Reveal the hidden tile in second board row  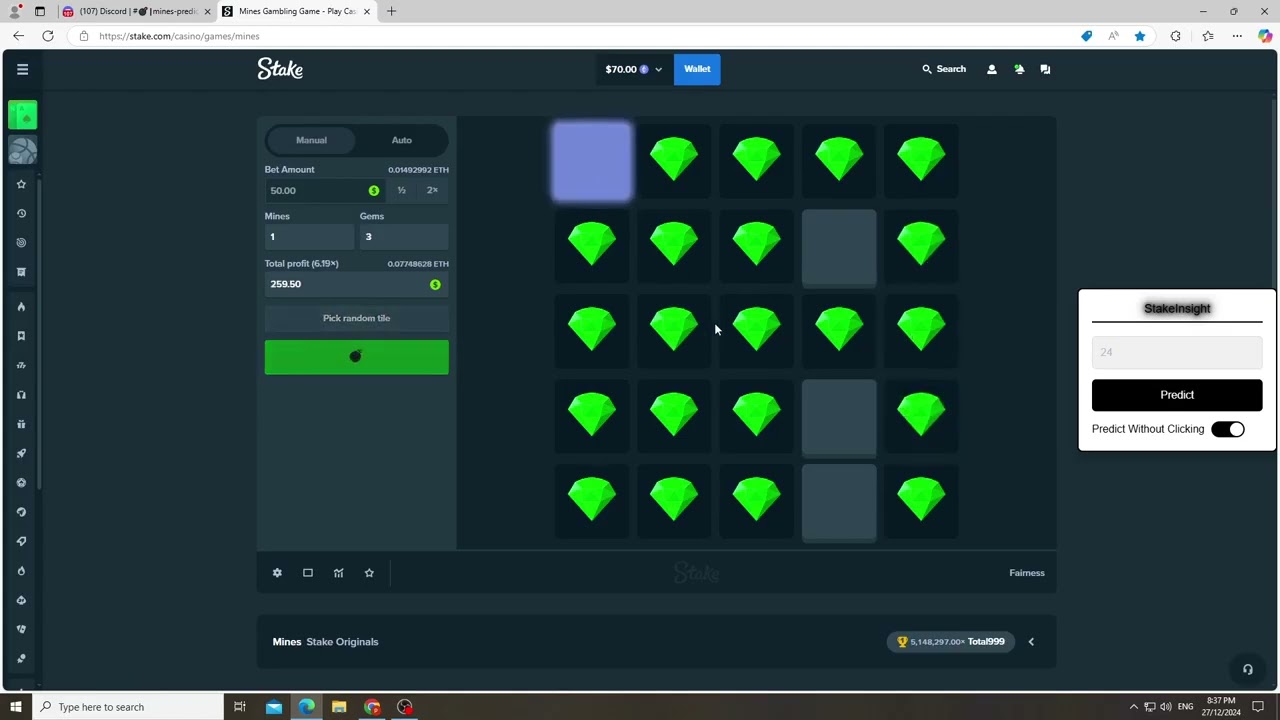tap(839, 247)
